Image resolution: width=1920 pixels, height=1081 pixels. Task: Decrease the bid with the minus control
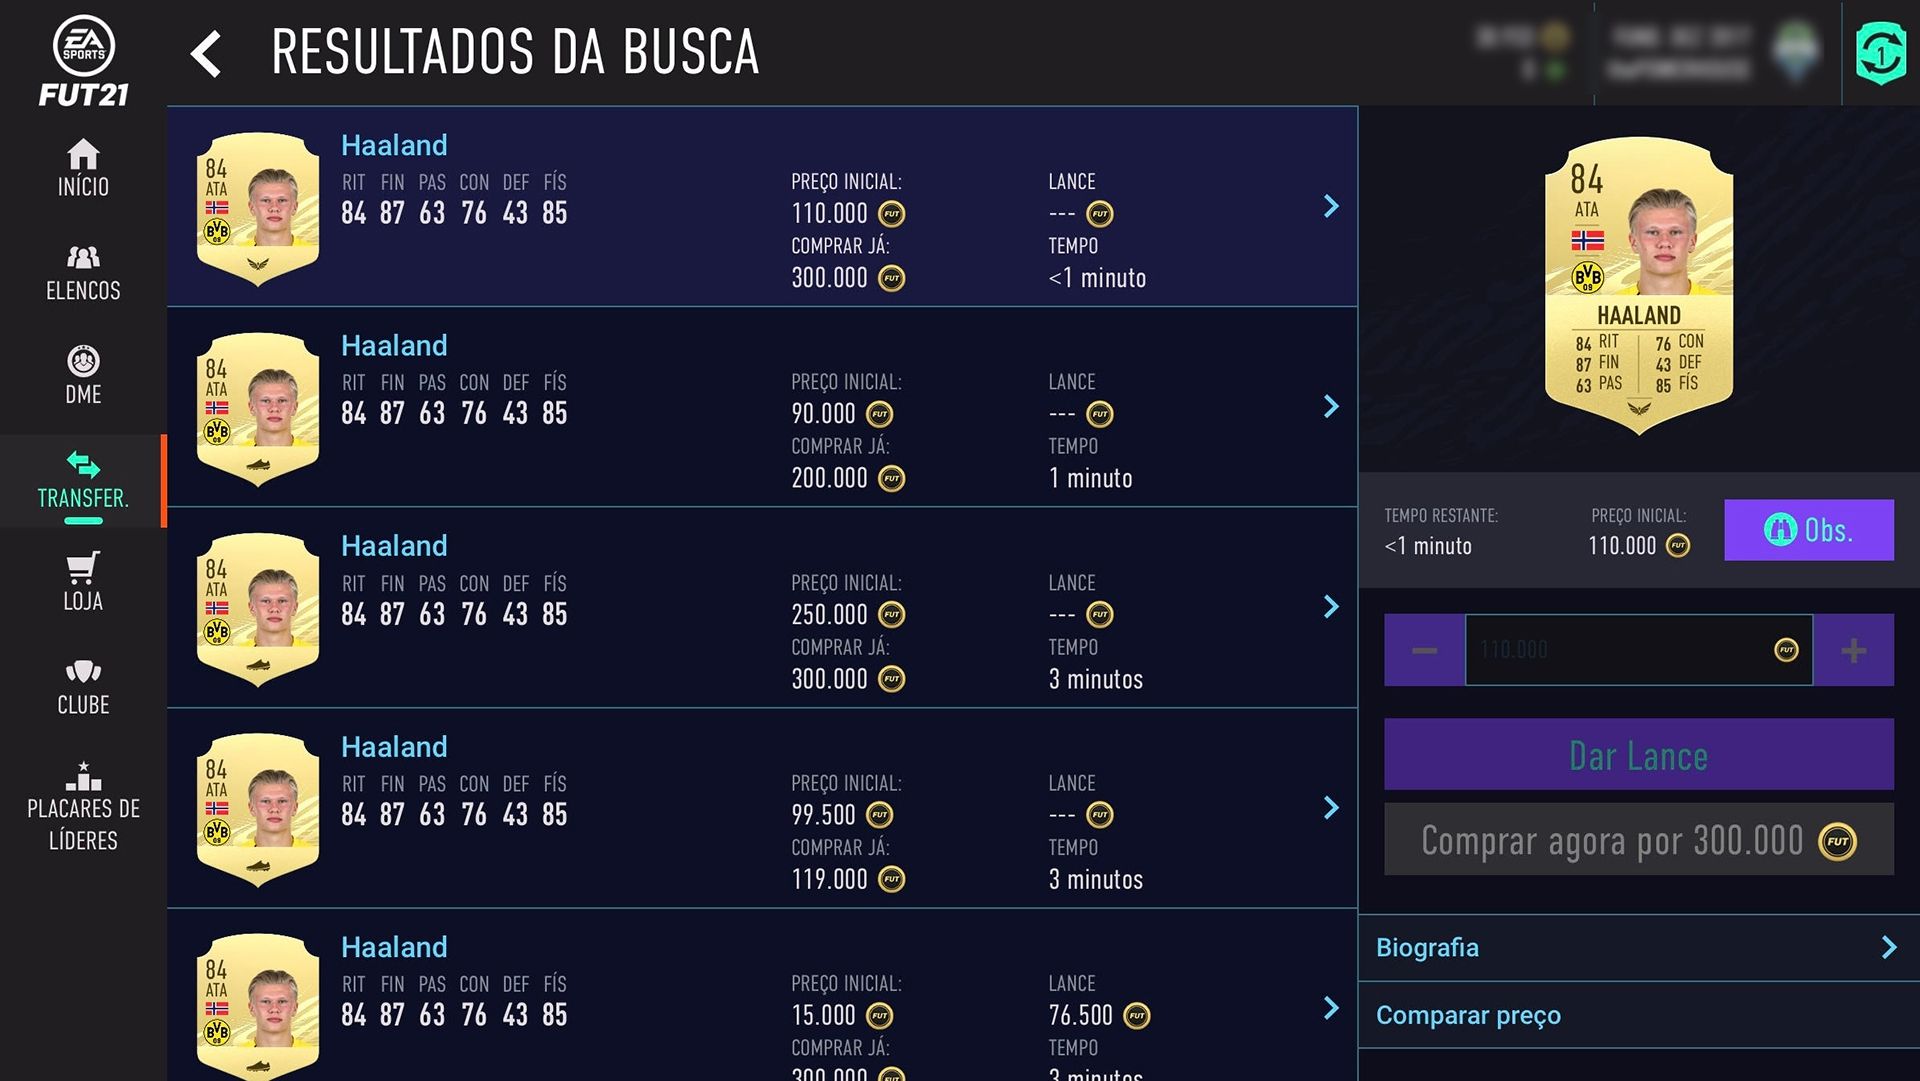click(1422, 650)
